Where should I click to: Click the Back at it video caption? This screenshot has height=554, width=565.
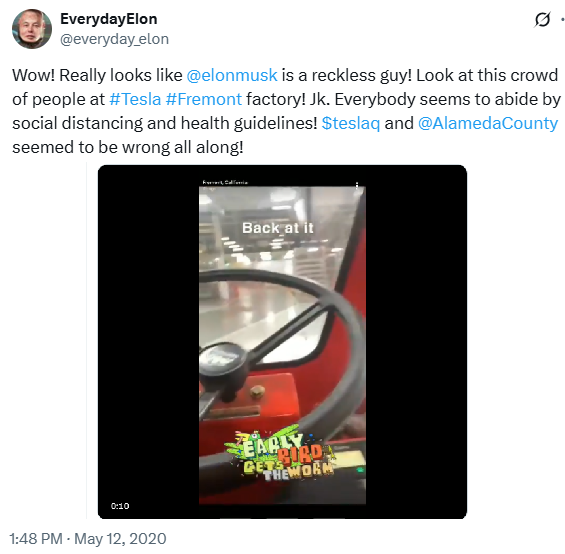point(277,228)
